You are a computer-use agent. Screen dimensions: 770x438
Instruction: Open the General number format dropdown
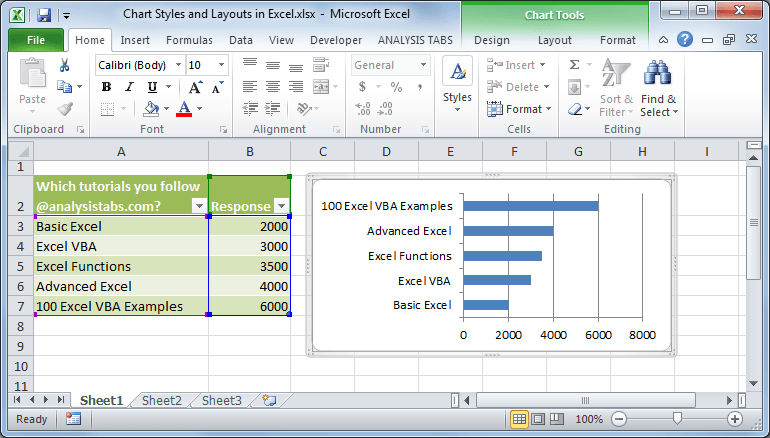click(423, 65)
